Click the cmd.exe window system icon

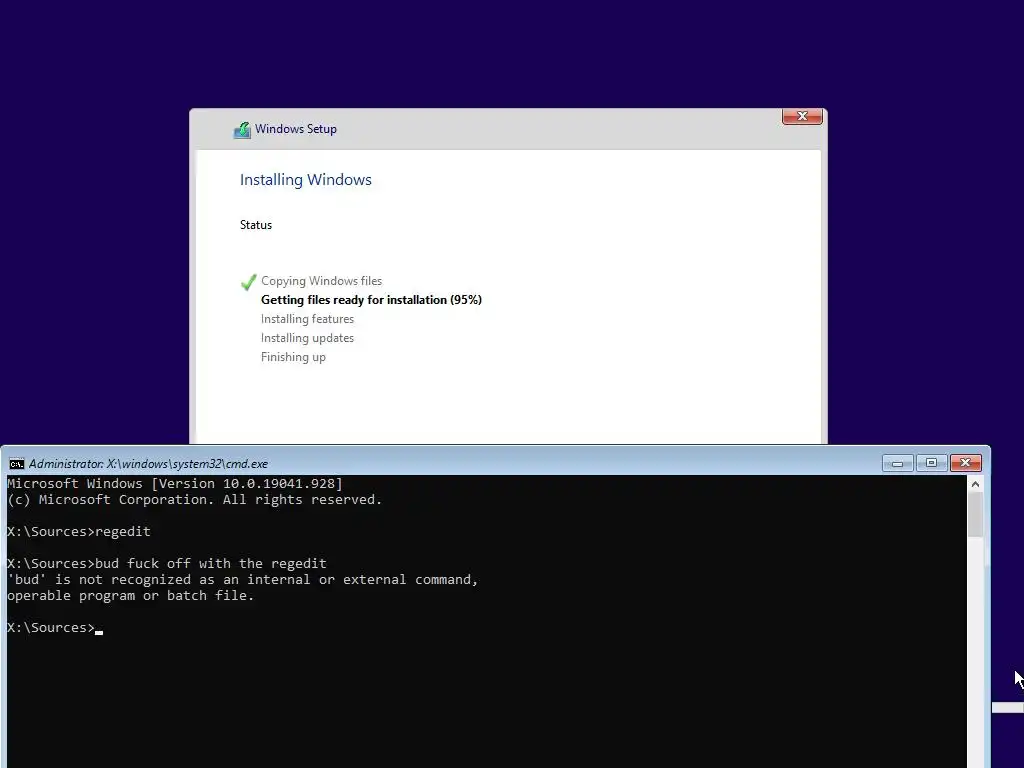[16, 464]
